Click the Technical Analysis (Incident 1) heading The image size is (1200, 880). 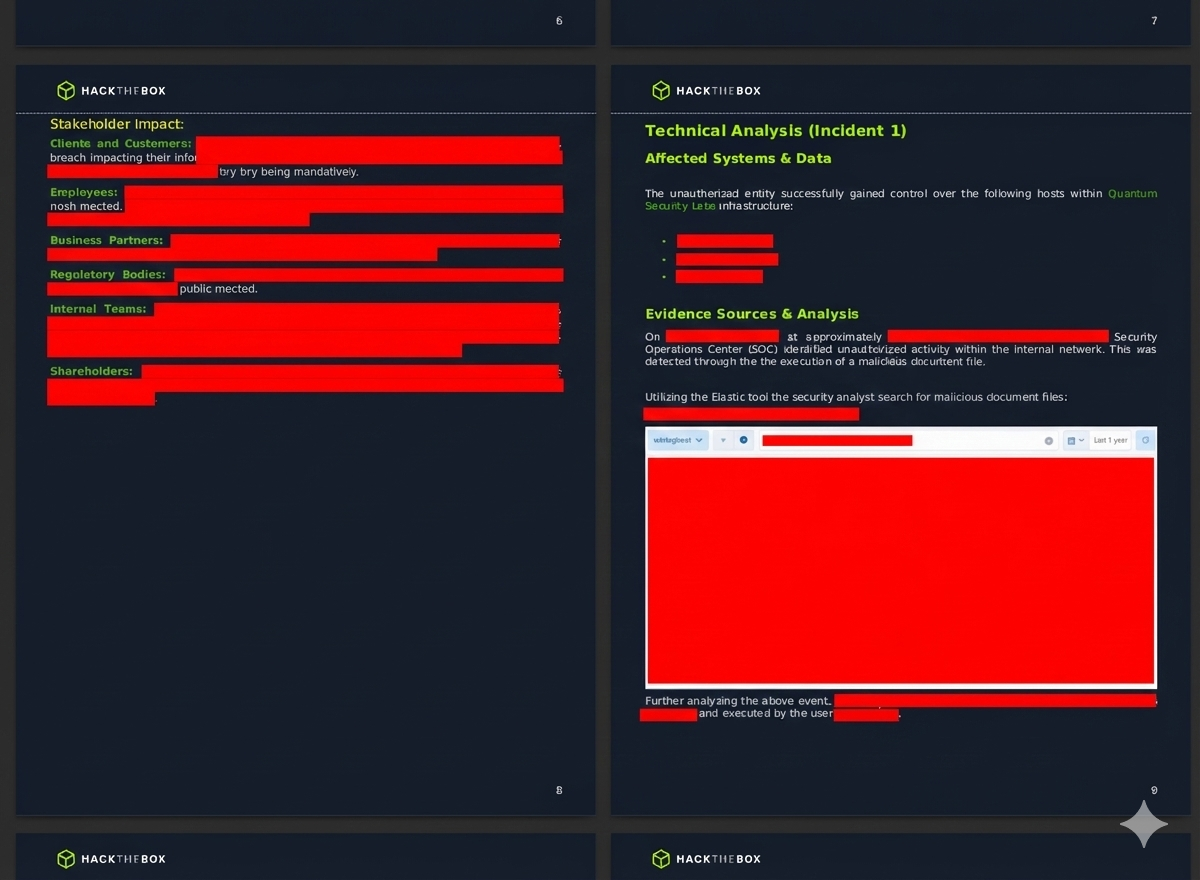click(775, 131)
